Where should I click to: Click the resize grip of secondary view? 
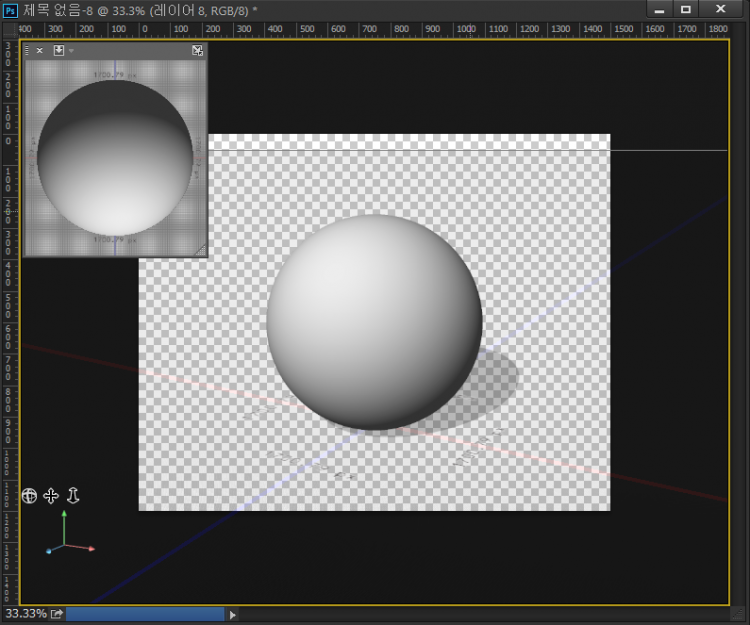200,249
